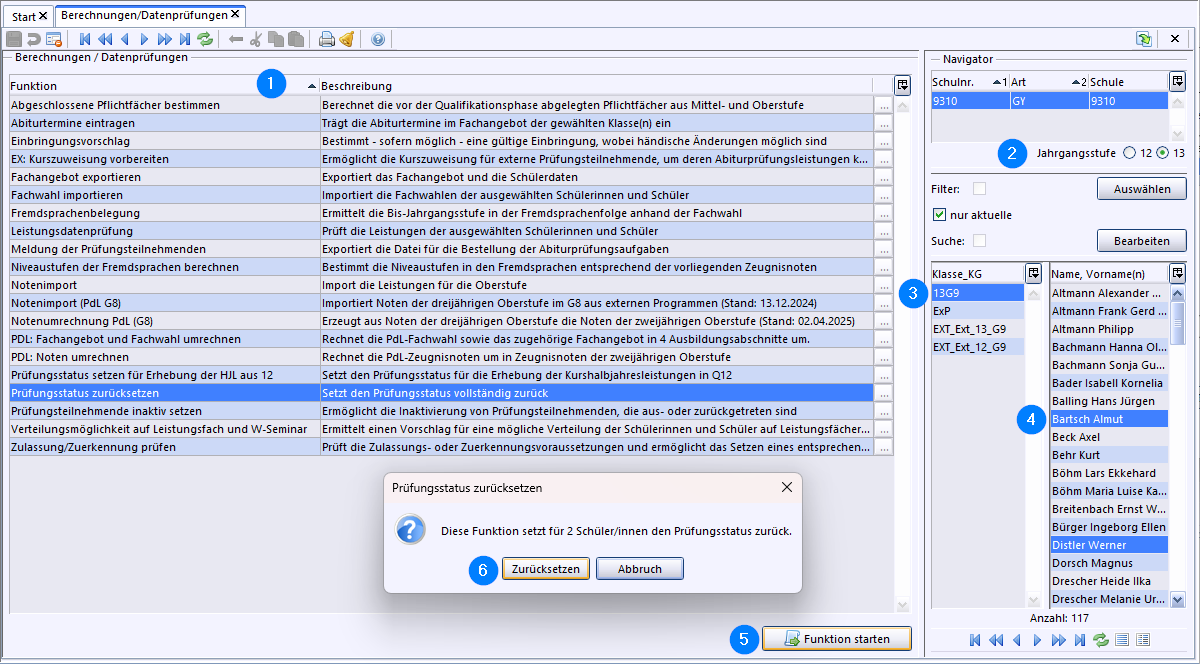Open the column chooser for the Klasse_KG list

(x=1033, y=273)
